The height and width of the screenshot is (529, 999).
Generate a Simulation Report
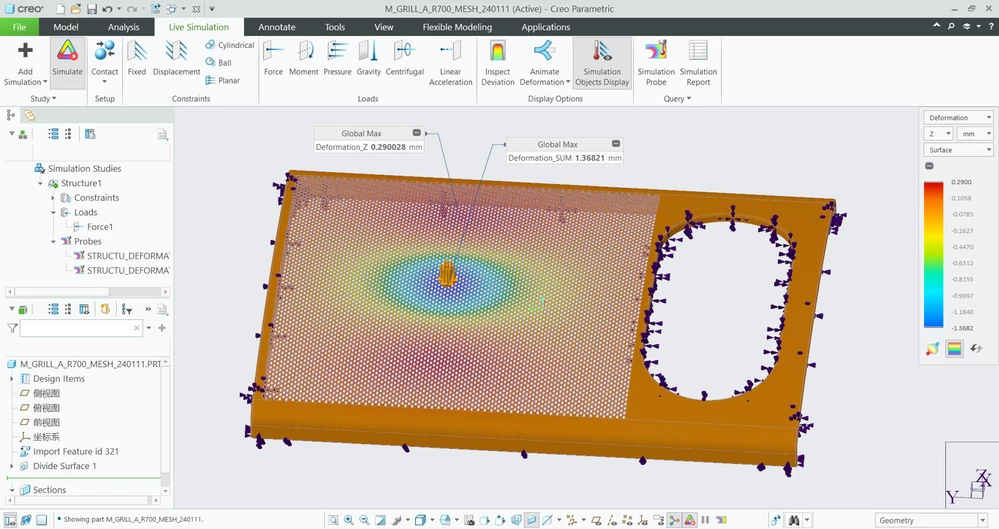point(698,63)
